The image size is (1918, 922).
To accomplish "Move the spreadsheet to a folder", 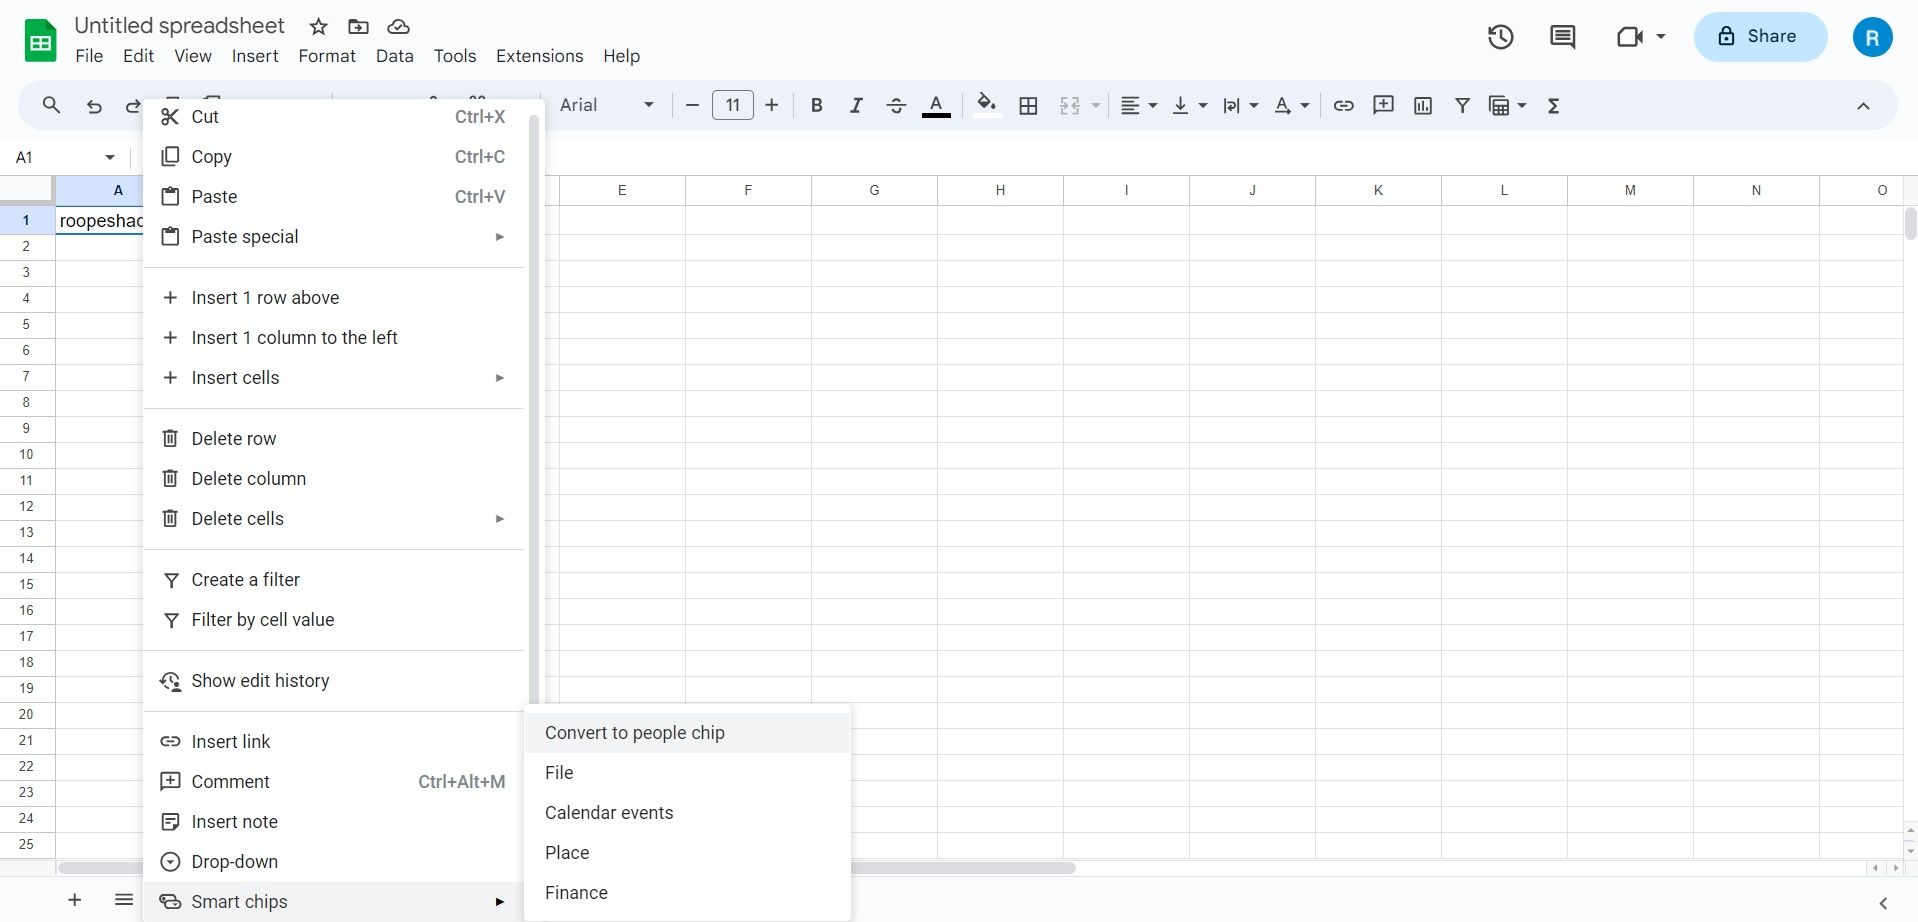I will click(x=358, y=26).
